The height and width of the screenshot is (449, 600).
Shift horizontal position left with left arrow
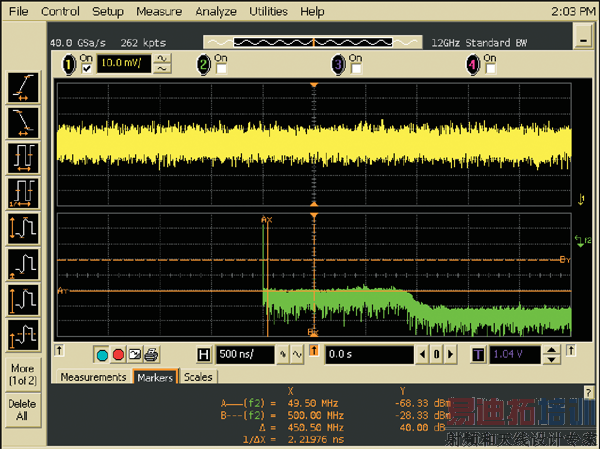[x=422, y=354]
